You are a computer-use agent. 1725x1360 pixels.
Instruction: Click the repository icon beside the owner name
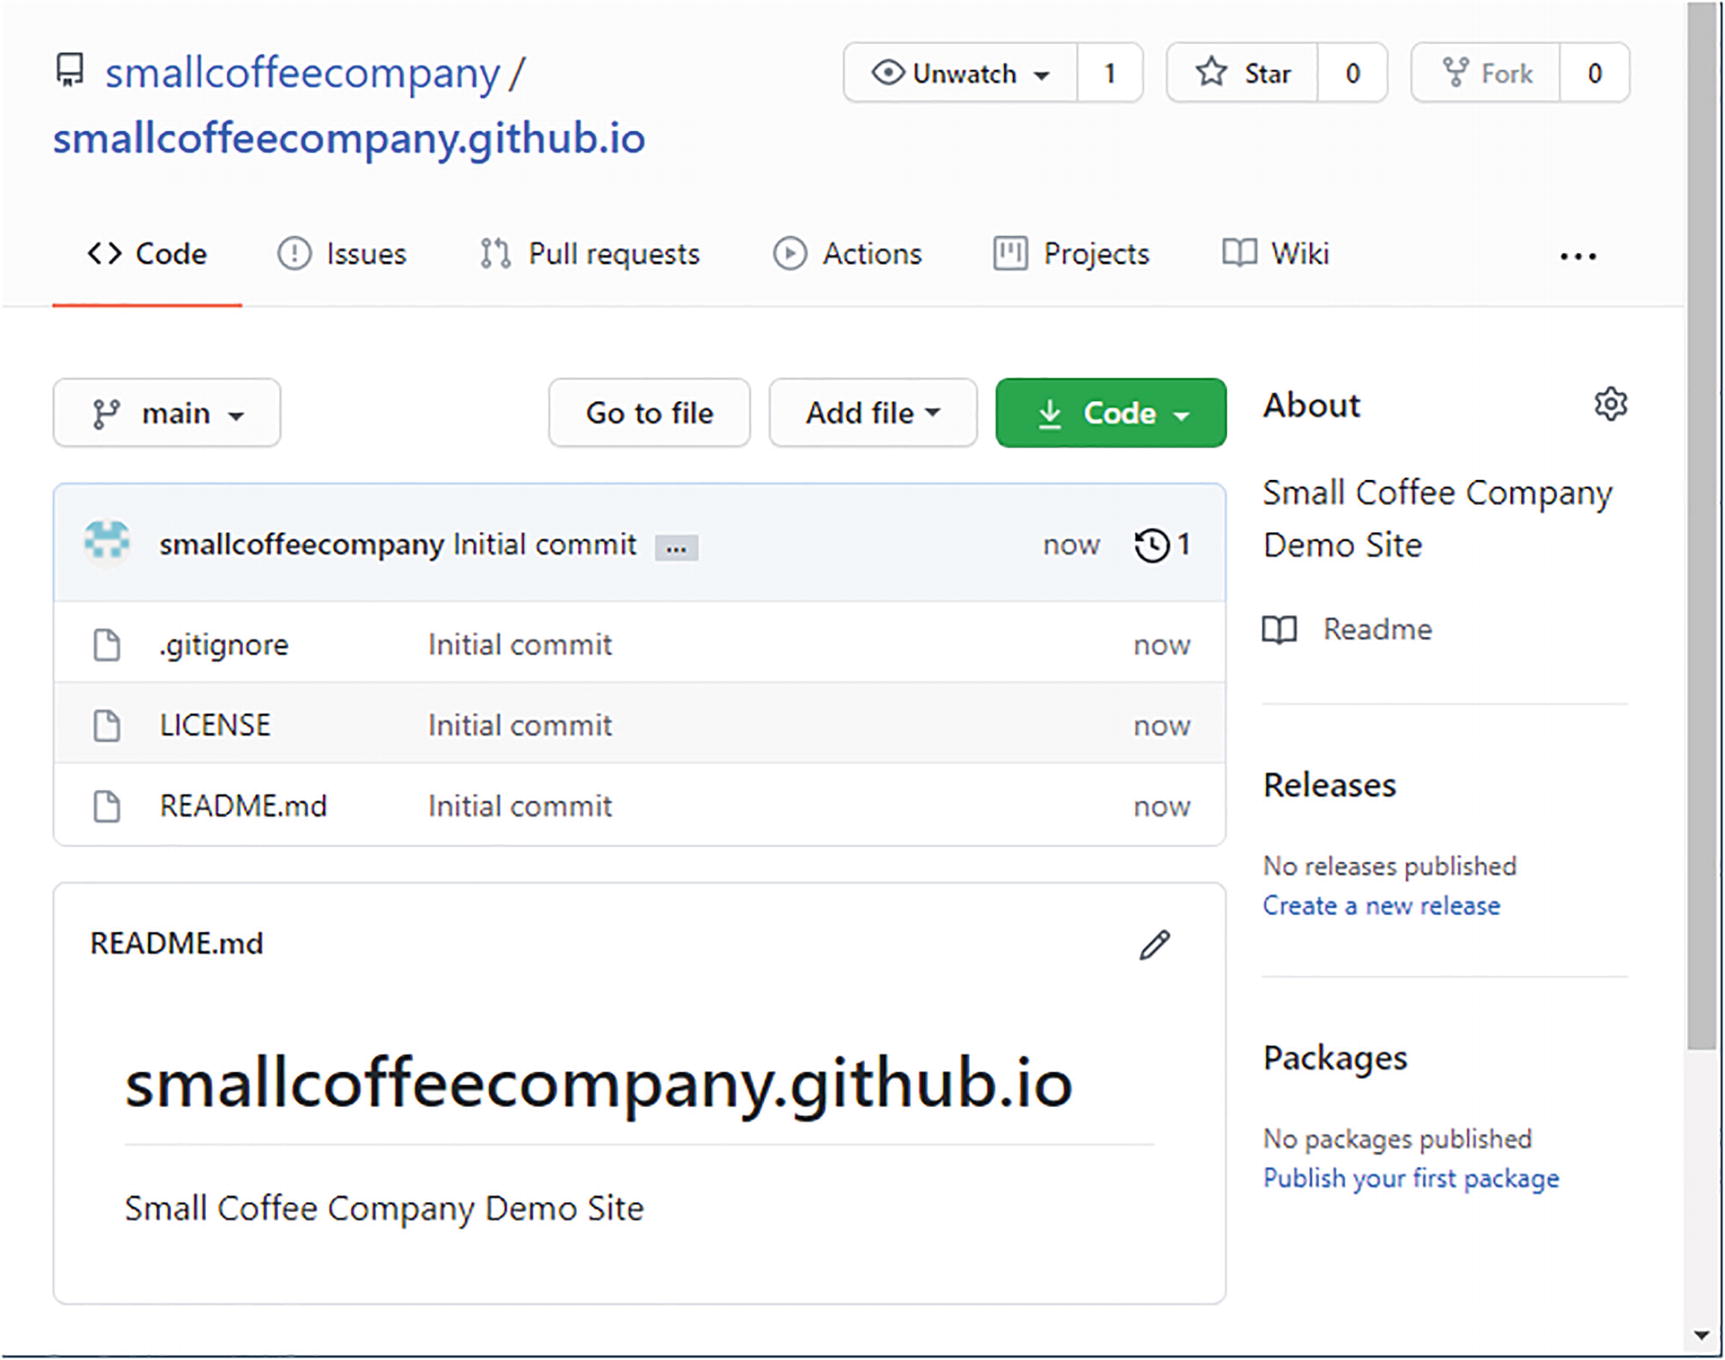coord(70,71)
